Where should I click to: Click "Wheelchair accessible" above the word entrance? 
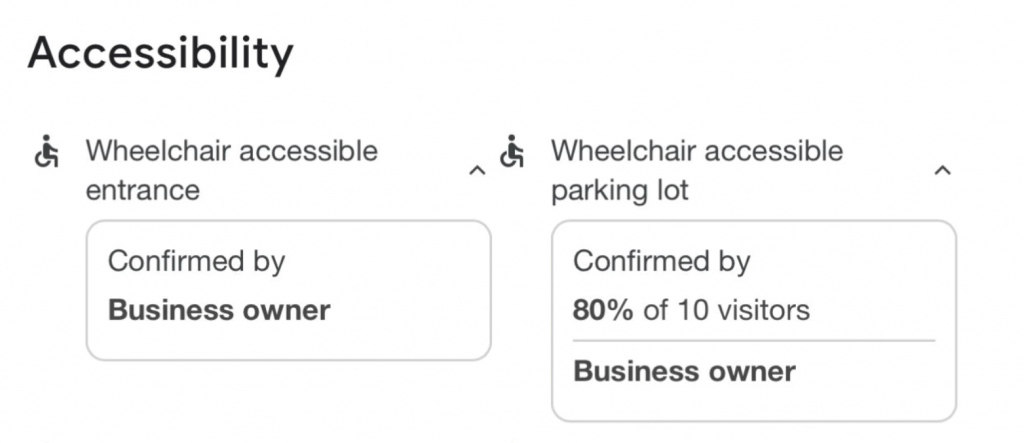(232, 152)
